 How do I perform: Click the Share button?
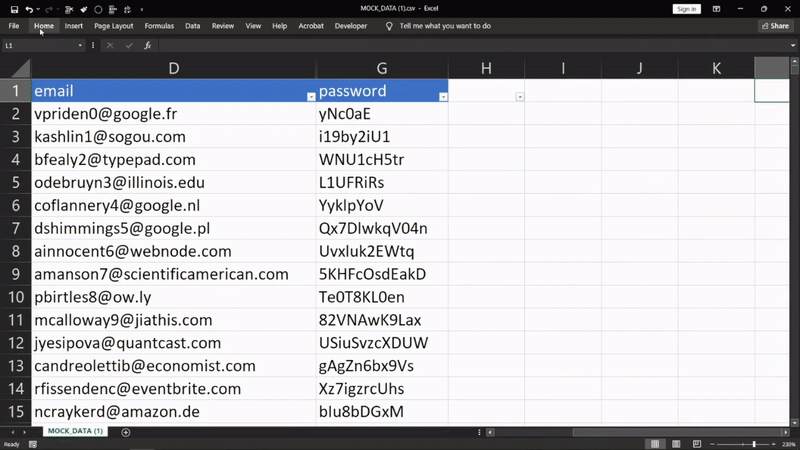point(775,26)
